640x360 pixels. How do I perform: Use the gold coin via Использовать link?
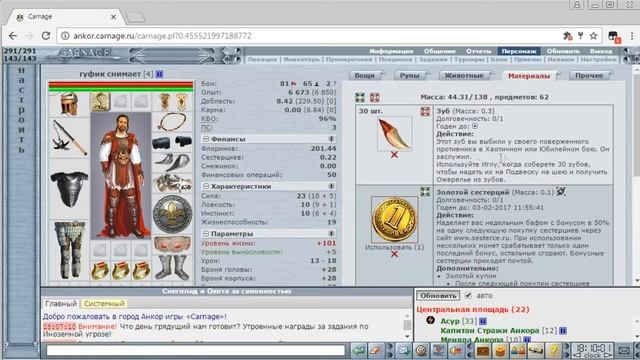[394, 247]
